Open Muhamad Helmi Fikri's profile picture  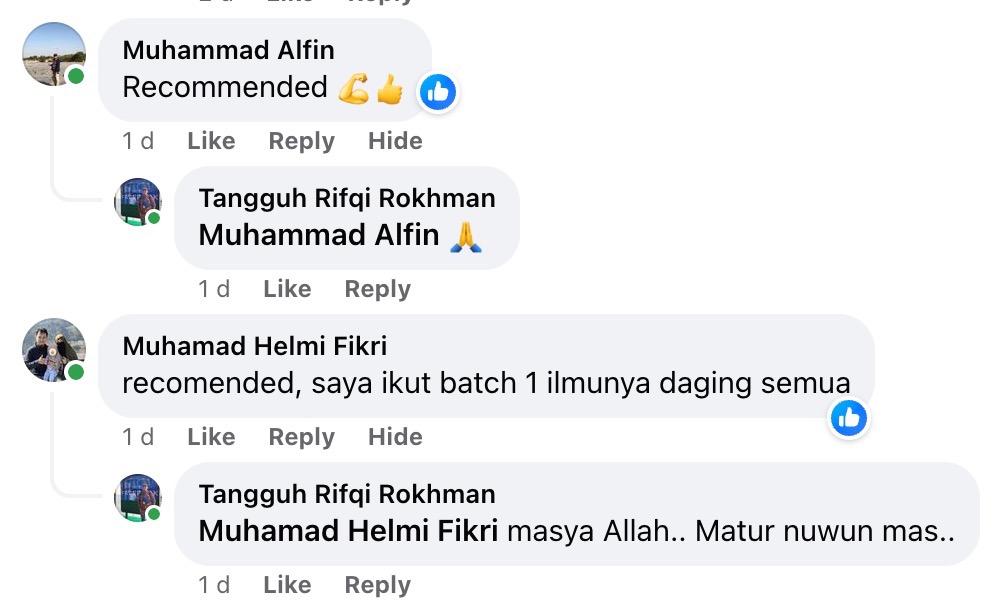point(53,350)
